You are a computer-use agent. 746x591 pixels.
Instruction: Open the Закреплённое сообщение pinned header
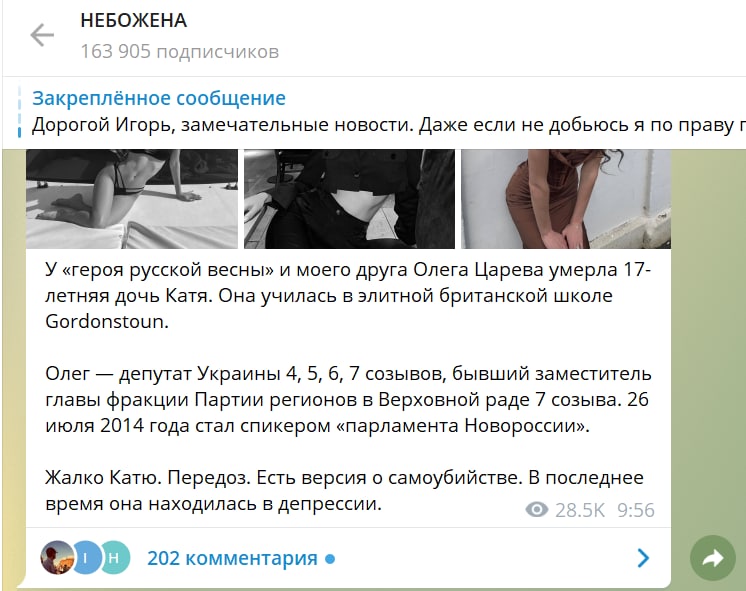[159, 98]
